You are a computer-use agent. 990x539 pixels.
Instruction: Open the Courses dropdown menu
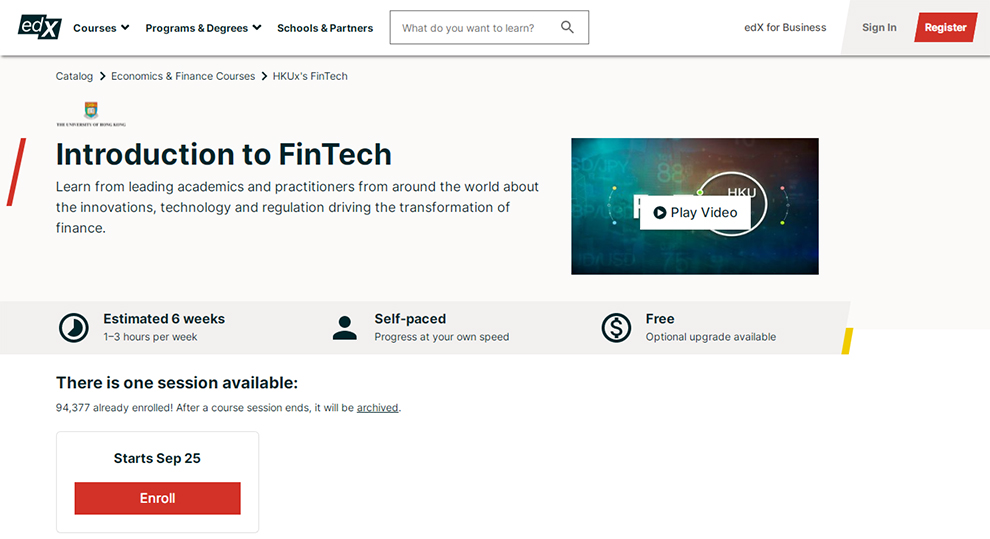[101, 28]
